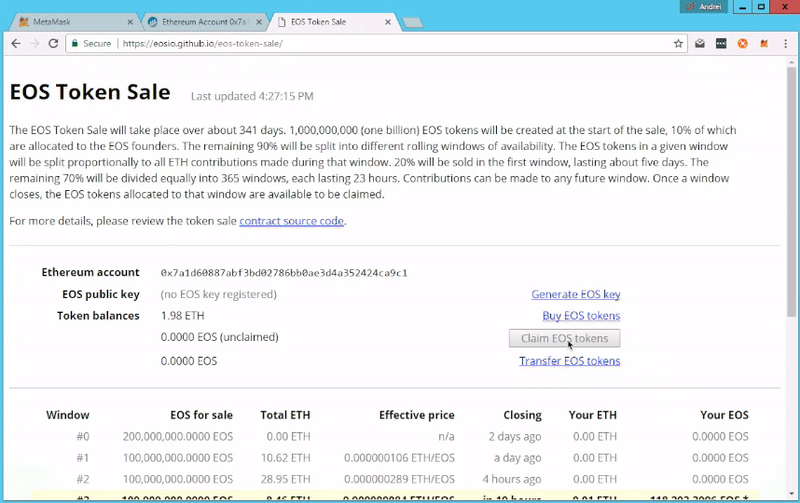Go back using the browser back arrow

click(16, 43)
